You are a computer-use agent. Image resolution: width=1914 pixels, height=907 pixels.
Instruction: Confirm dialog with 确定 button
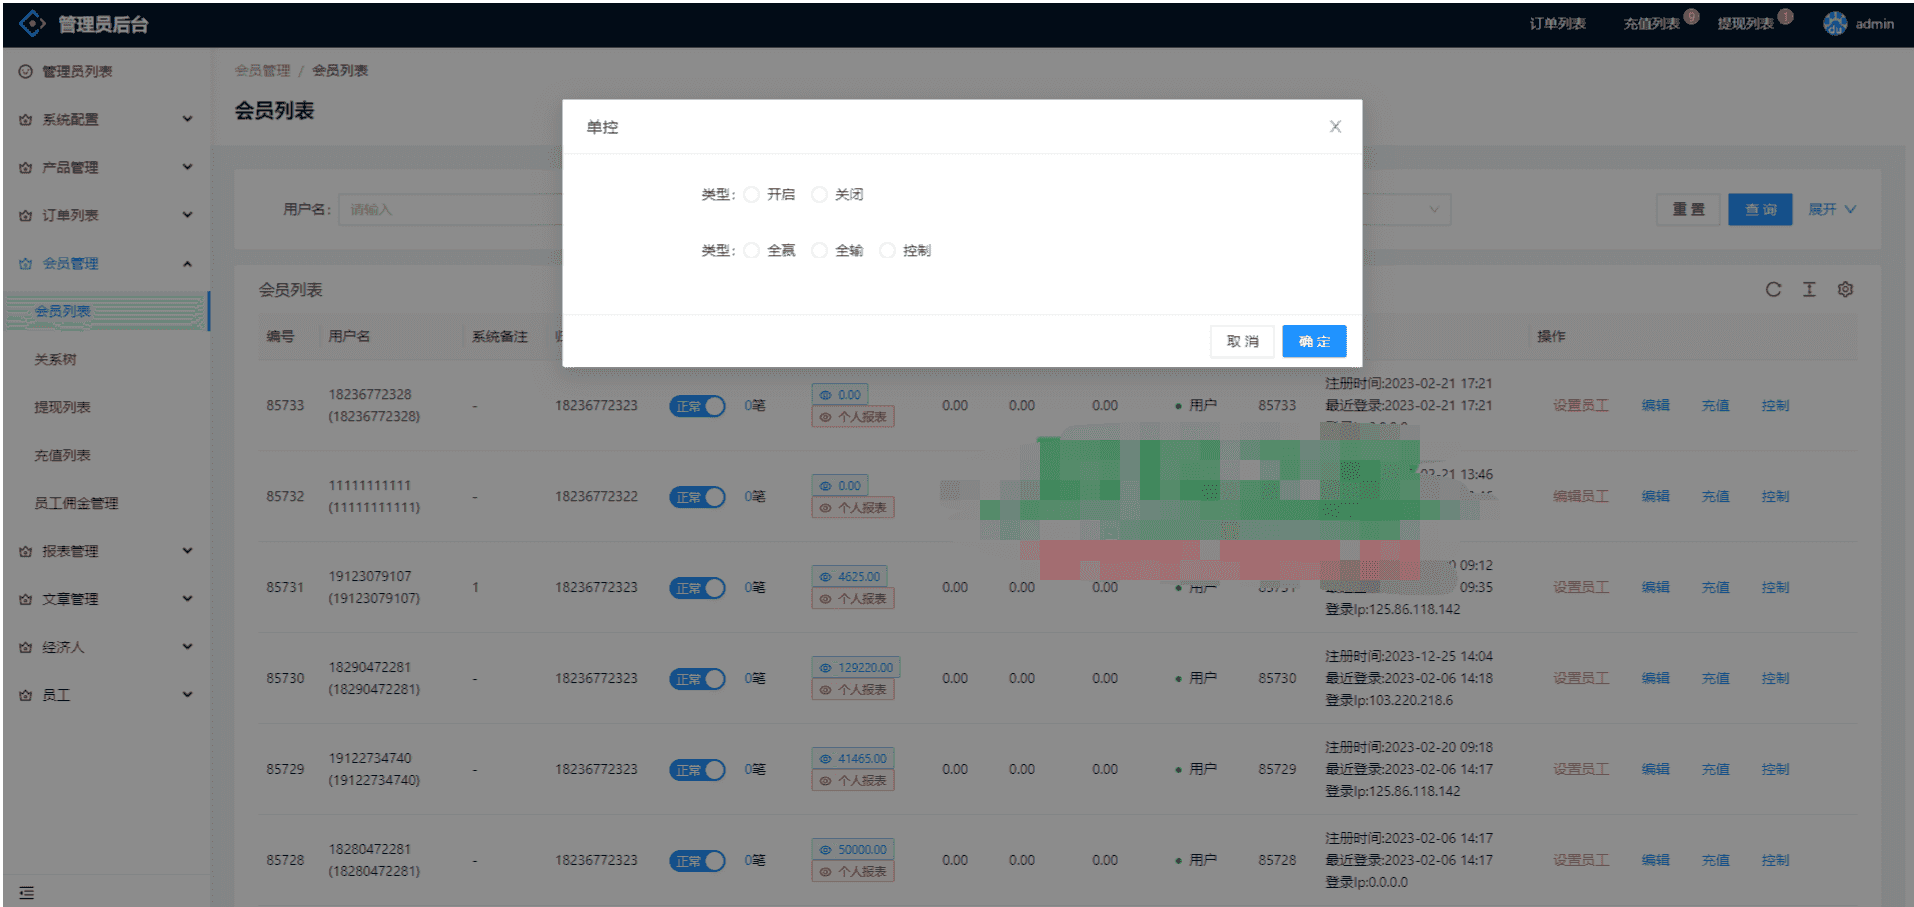[x=1313, y=341]
